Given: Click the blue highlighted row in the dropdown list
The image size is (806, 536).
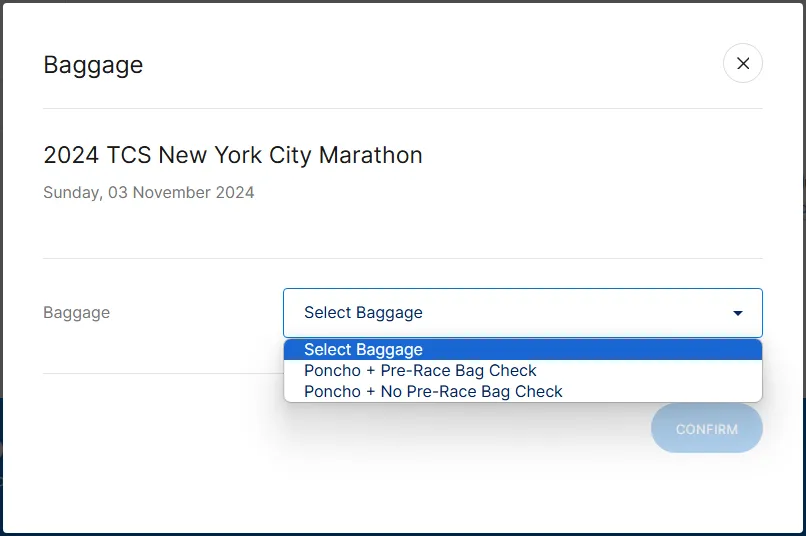Looking at the screenshot, I should [523, 349].
